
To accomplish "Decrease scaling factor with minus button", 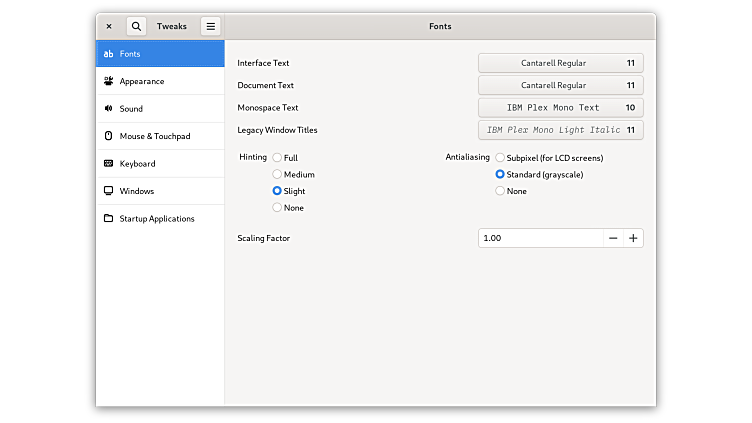I will point(612,238).
